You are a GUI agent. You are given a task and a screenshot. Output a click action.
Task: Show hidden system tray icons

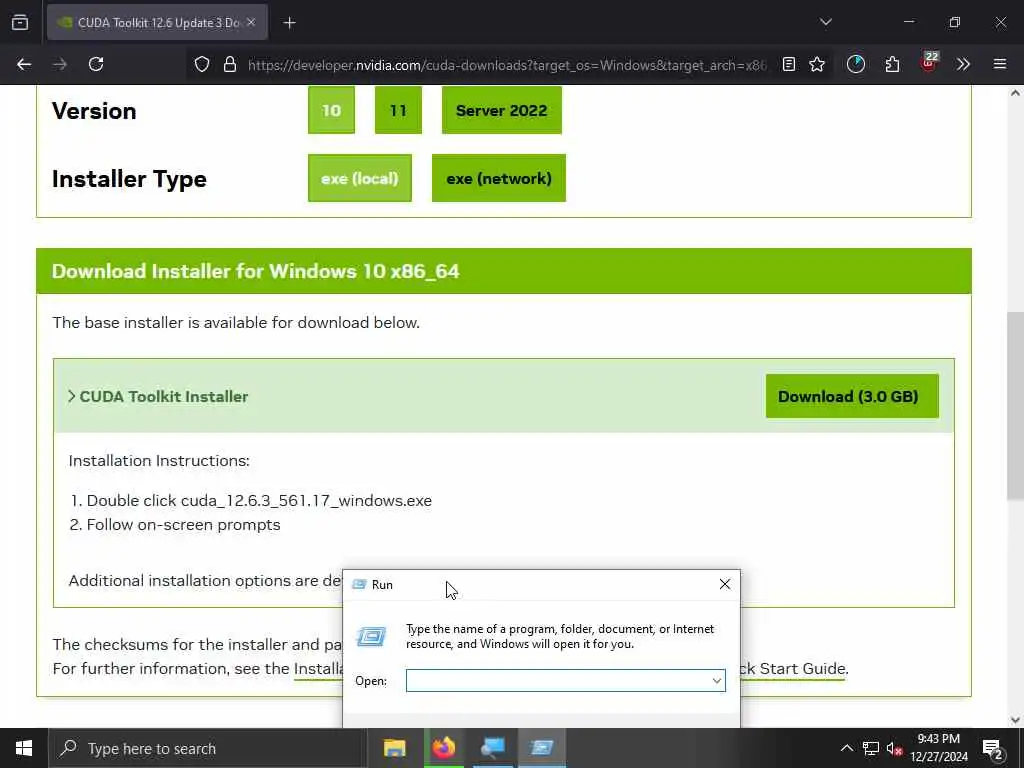[x=846, y=748]
